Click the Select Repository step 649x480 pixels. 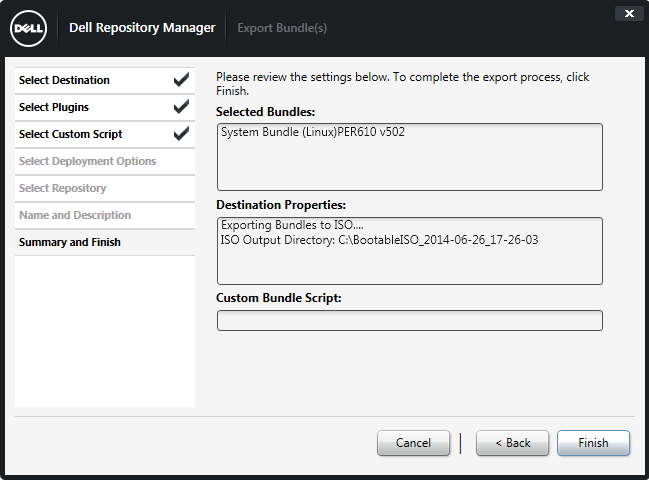[63, 188]
